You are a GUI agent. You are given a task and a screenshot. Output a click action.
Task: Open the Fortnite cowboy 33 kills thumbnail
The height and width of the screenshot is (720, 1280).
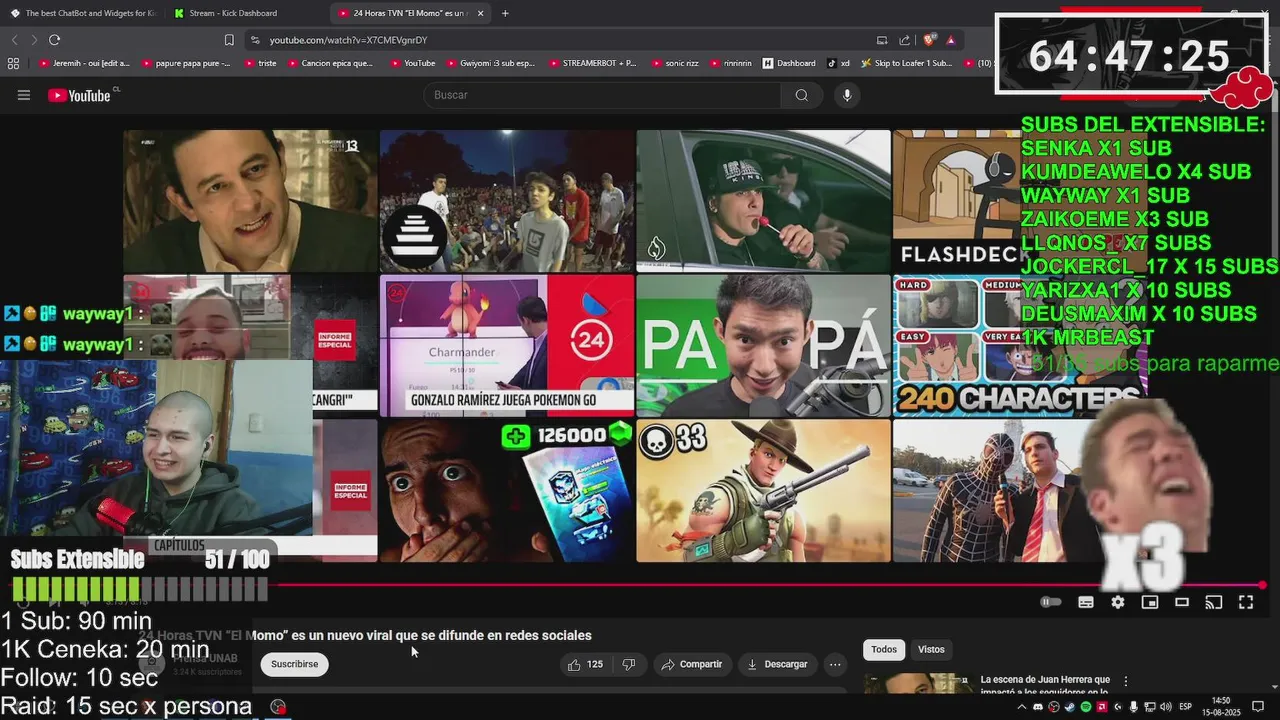click(763, 490)
